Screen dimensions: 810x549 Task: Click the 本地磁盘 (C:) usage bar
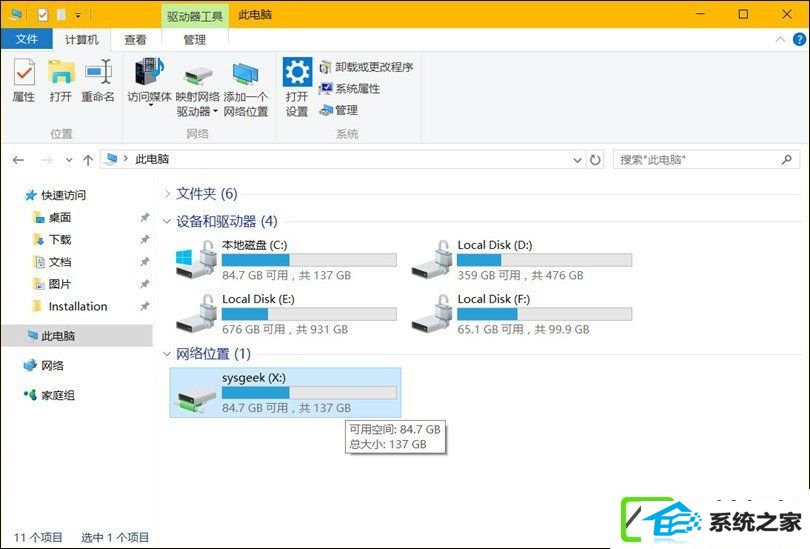[309, 260]
